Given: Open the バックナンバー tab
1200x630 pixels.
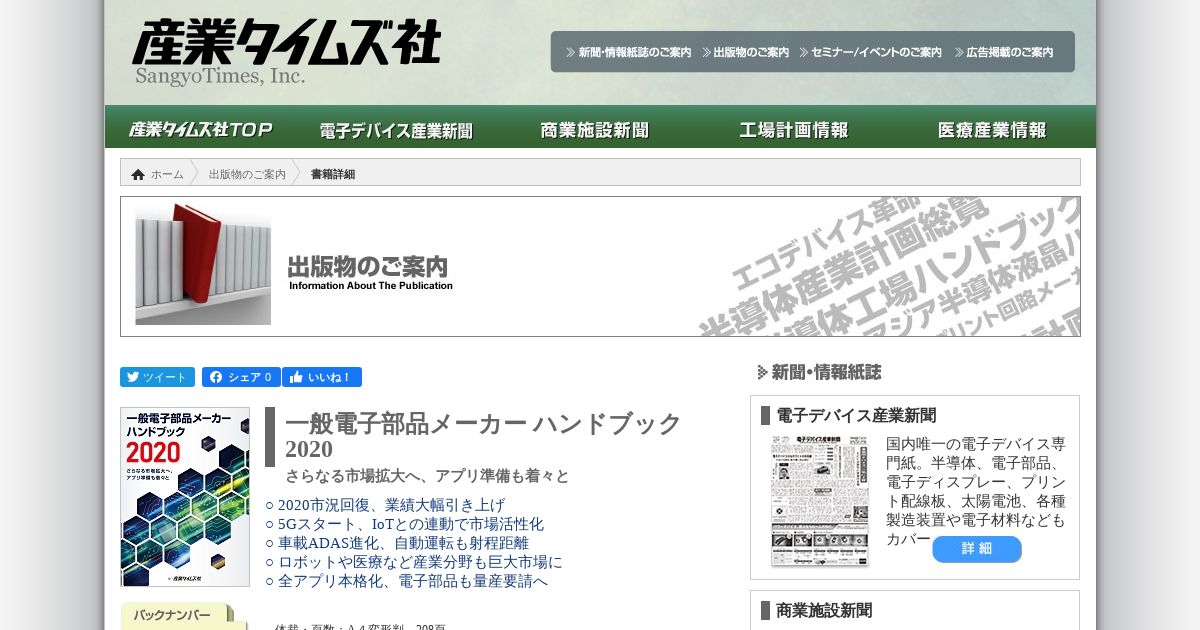Looking at the screenshot, I should [x=178, y=616].
